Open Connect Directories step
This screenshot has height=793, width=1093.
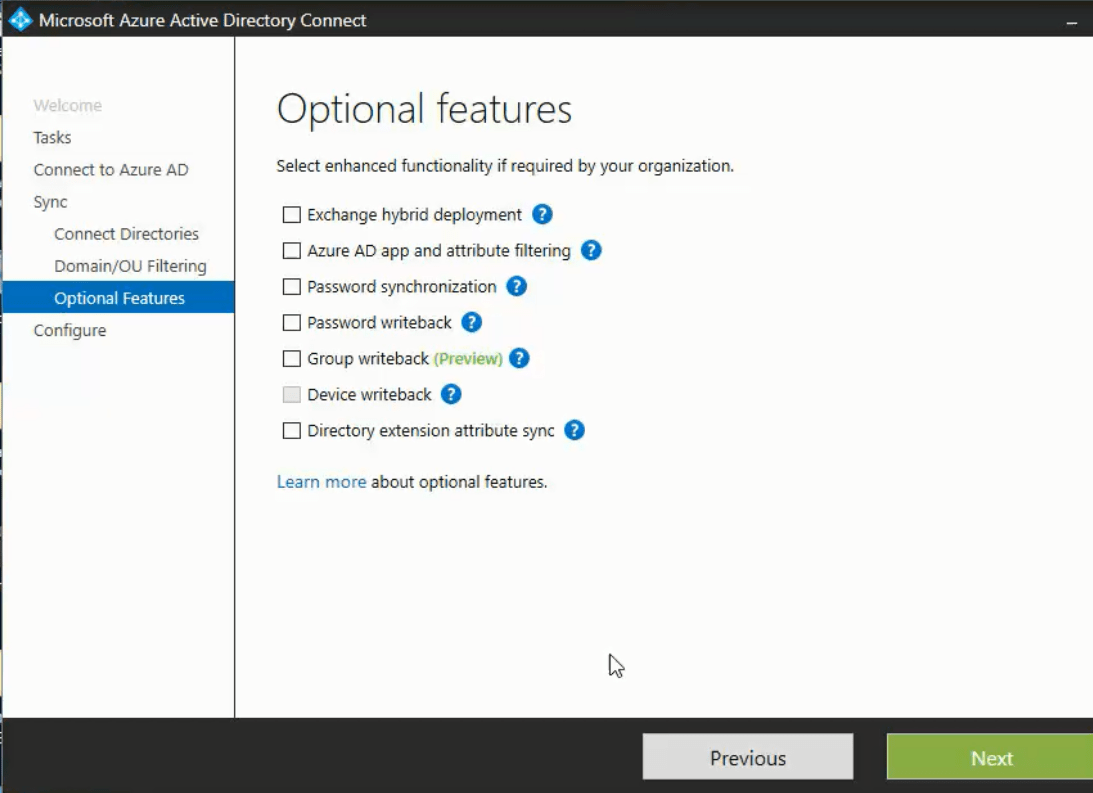pyautogui.click(x=126, y=233)
